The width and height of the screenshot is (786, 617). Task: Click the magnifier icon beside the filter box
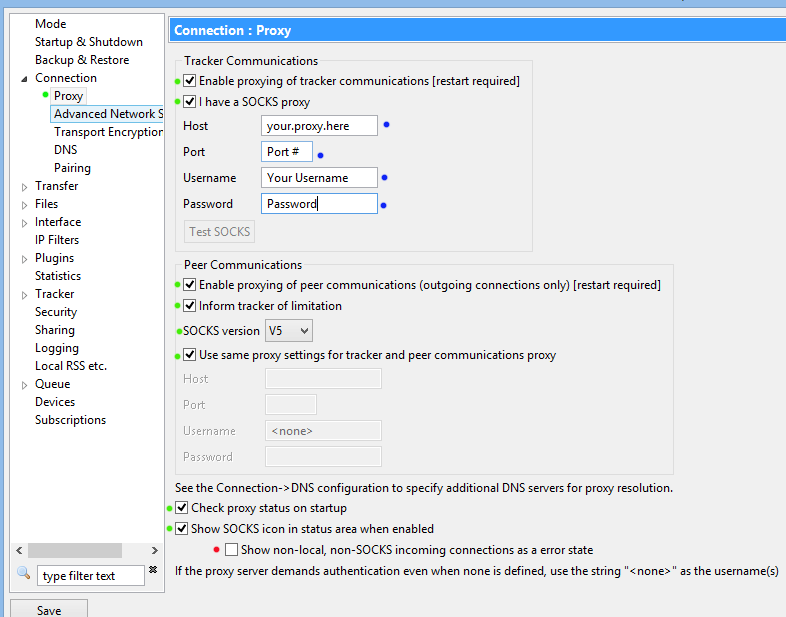click(x=24, y=573)
